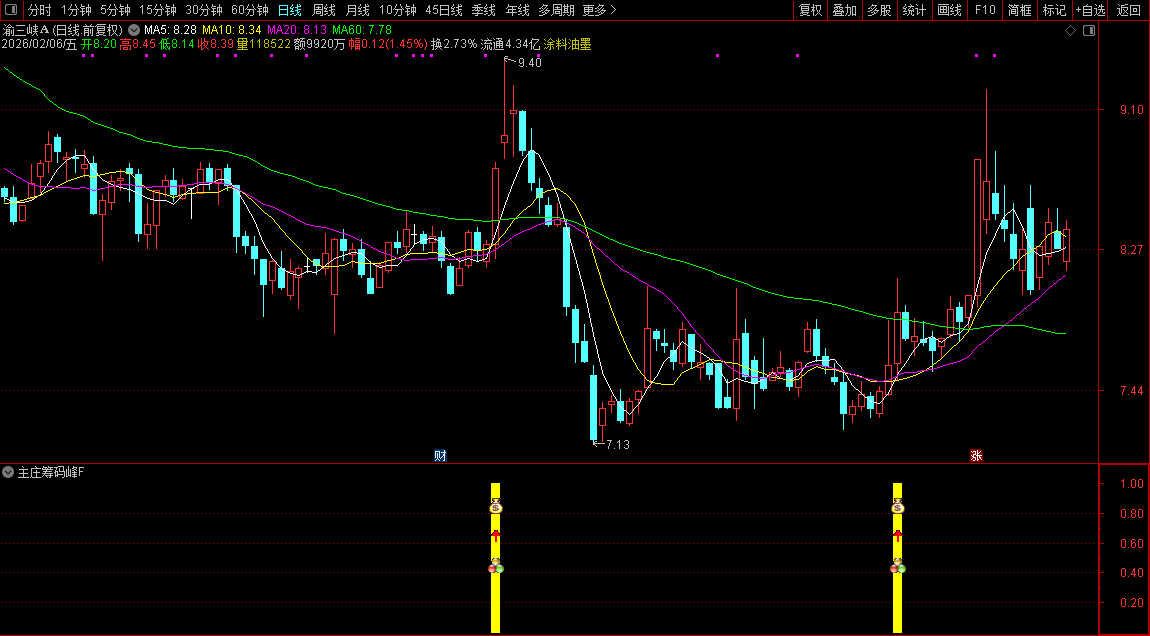Add stock with +自选 button
The height and width of the screenshot is (636, 1150).
(1090, 10)
